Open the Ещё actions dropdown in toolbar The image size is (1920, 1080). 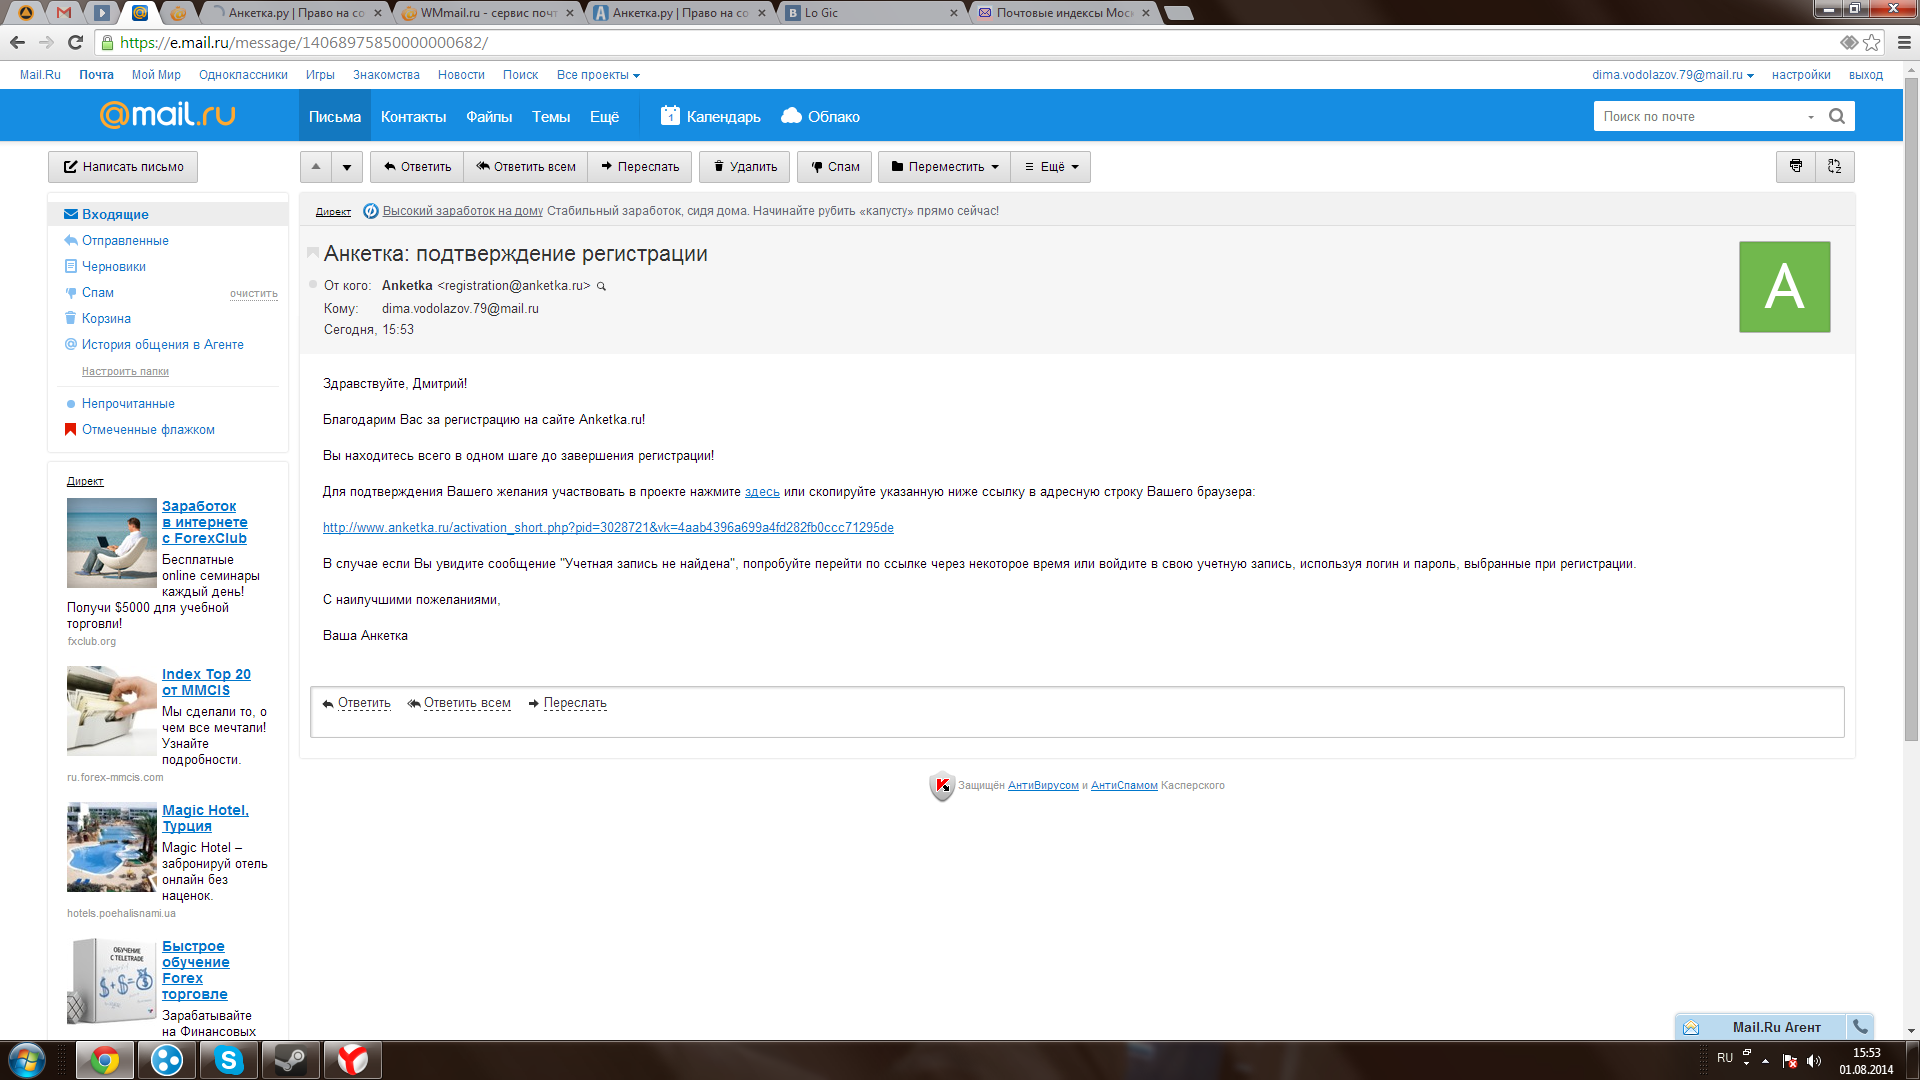click(x=1051, y=166)
